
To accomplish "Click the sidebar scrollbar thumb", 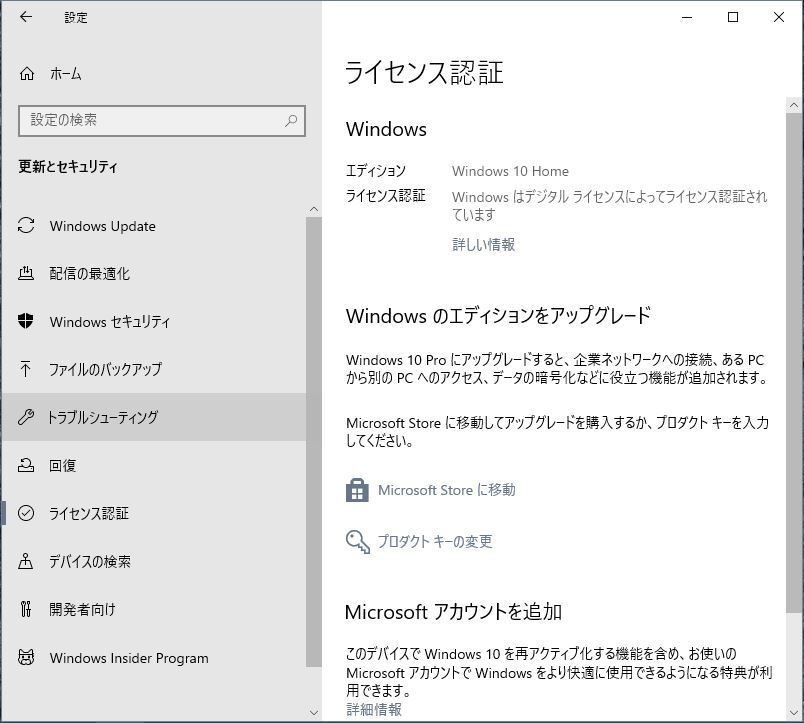I will pos(314,442).
